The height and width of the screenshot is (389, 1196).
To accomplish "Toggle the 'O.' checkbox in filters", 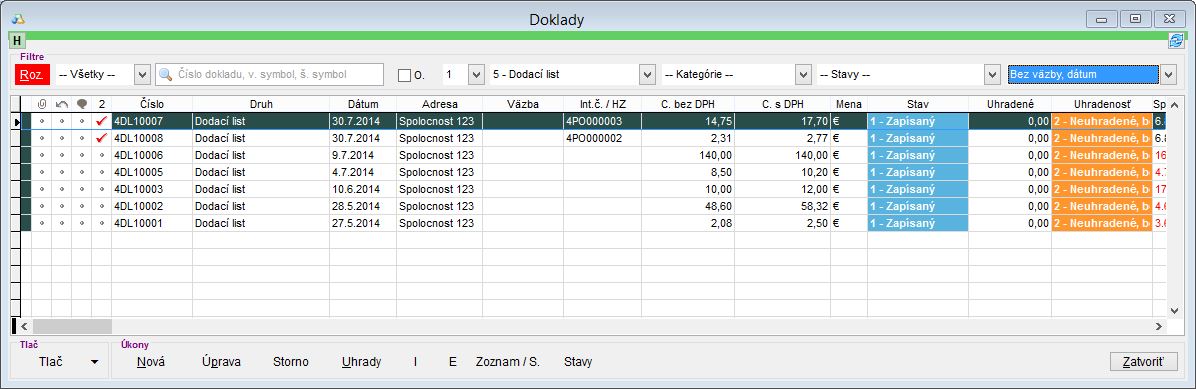I will (x=404, y=75).
